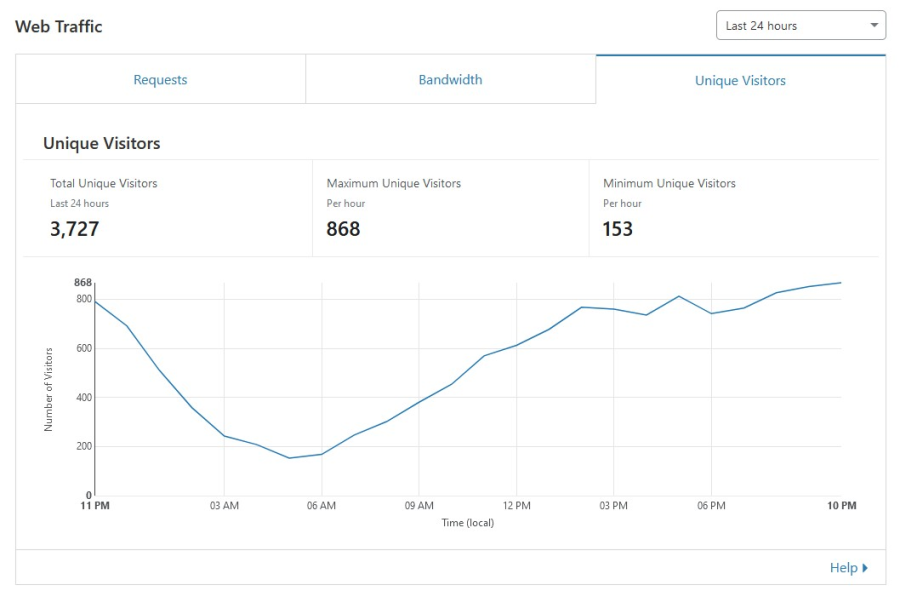Click the Minimum Unique Visitors value 153

click(x=617, y=229)
